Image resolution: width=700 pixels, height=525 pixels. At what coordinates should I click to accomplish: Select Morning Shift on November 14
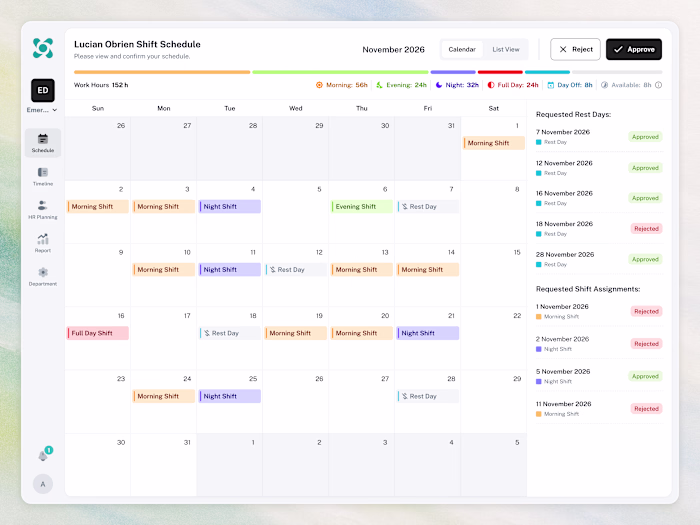[428, 270]
